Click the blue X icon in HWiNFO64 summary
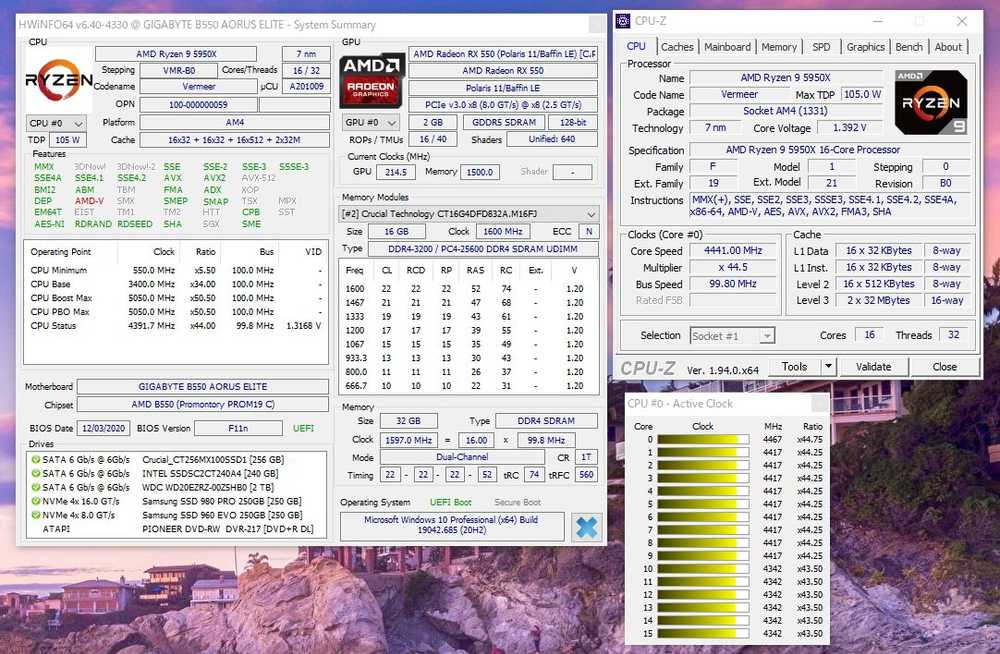Viewport: 1000px width, 654px height. coord(587,527)
